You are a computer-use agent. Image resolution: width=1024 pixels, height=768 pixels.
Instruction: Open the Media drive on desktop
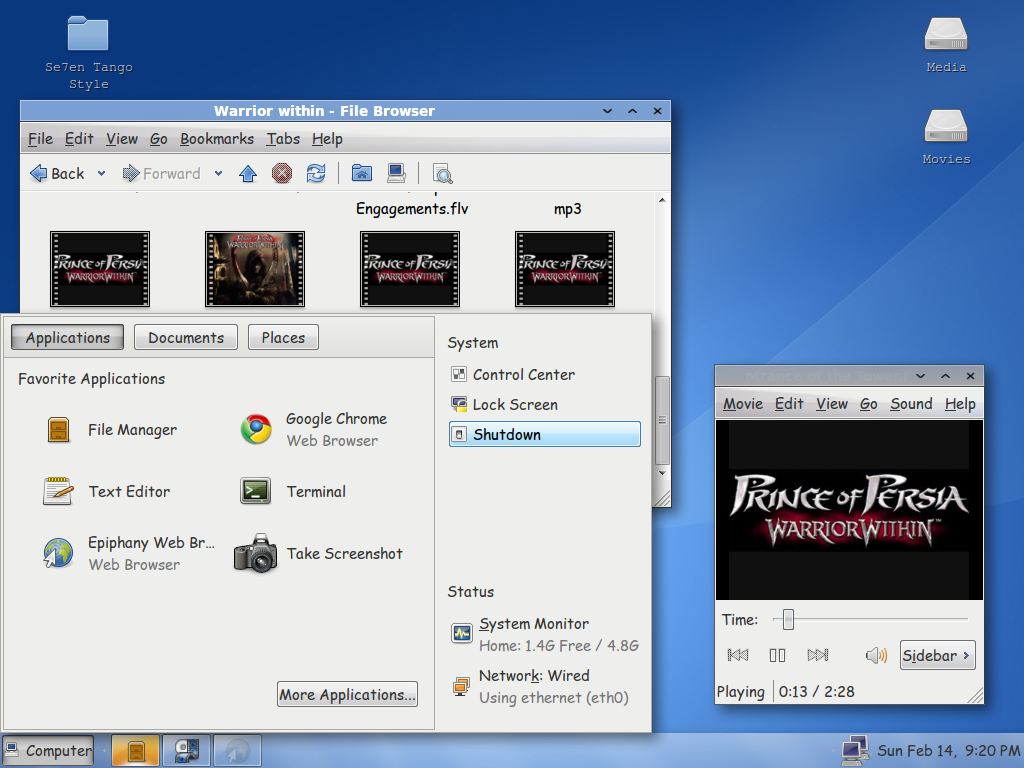click(946, 44)
